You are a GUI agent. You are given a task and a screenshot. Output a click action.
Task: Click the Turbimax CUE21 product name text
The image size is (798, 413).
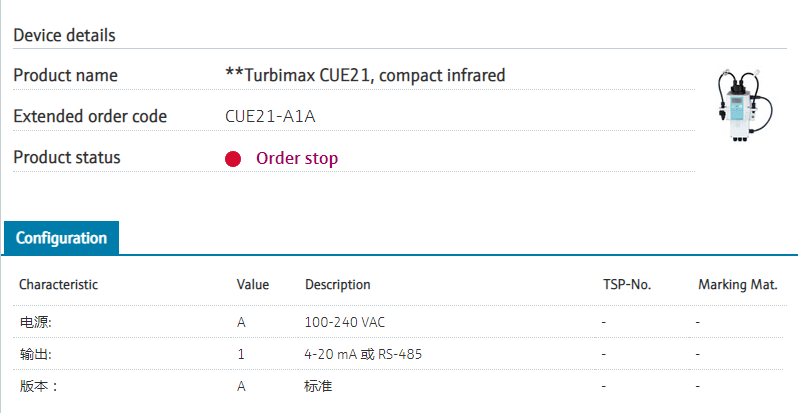tap(365, 75)
